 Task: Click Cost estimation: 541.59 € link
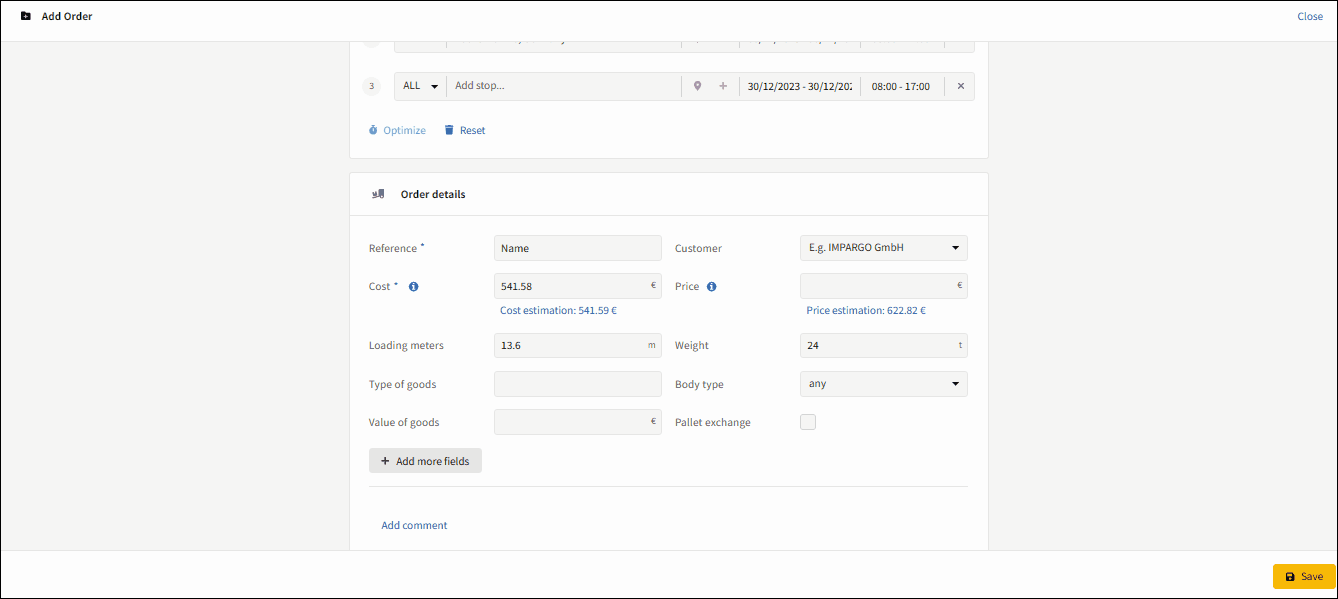(x=558, y=310)
